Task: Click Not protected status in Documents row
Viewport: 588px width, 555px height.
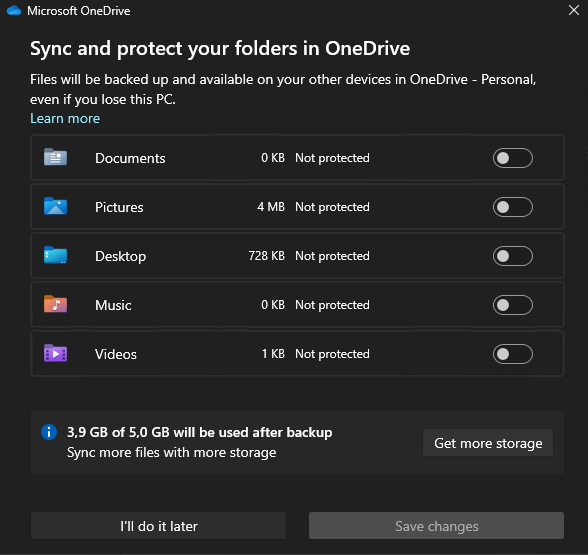Action: click(x=332, y=158)
